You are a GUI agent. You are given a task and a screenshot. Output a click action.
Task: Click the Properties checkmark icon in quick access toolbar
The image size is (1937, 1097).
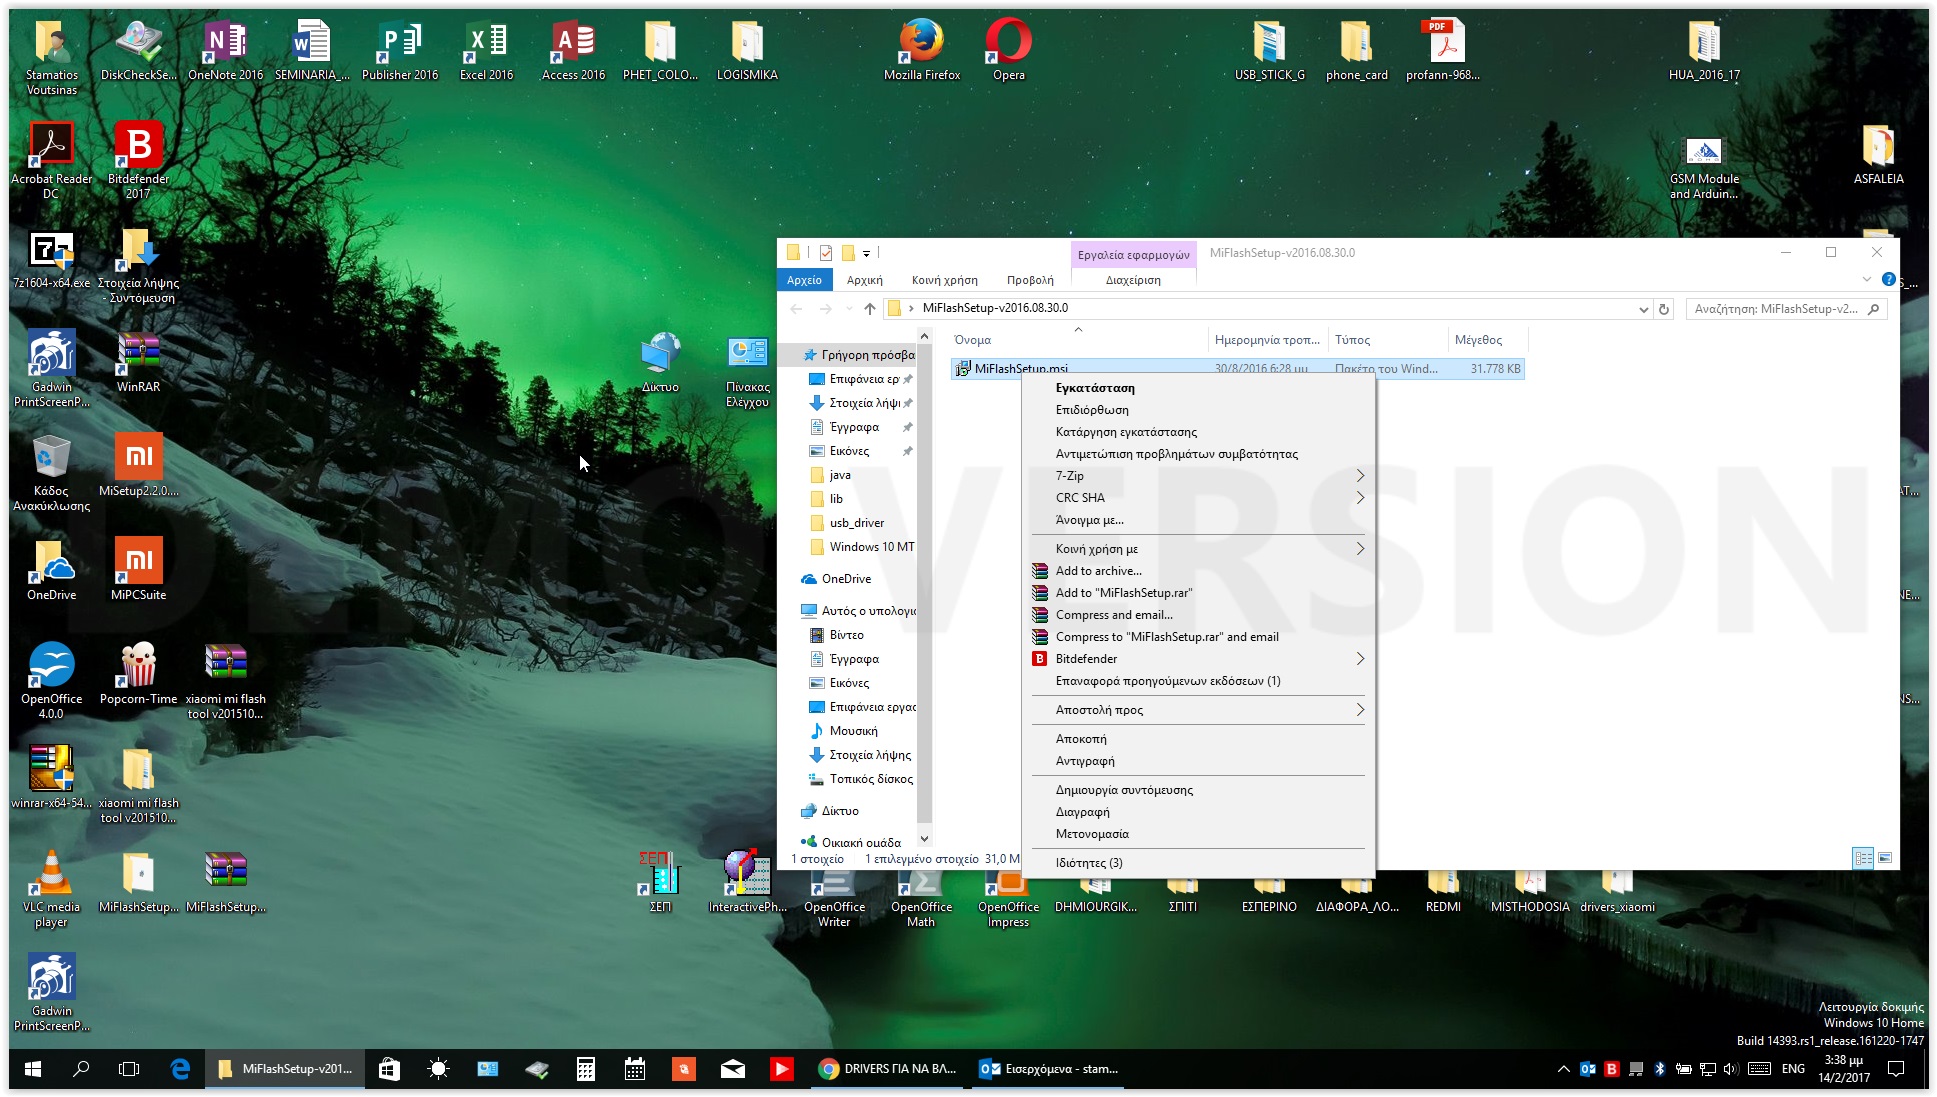pos(826,253)
